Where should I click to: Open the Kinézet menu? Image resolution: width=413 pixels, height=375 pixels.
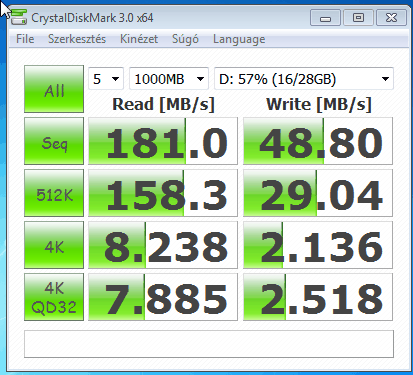pos(139,39)
